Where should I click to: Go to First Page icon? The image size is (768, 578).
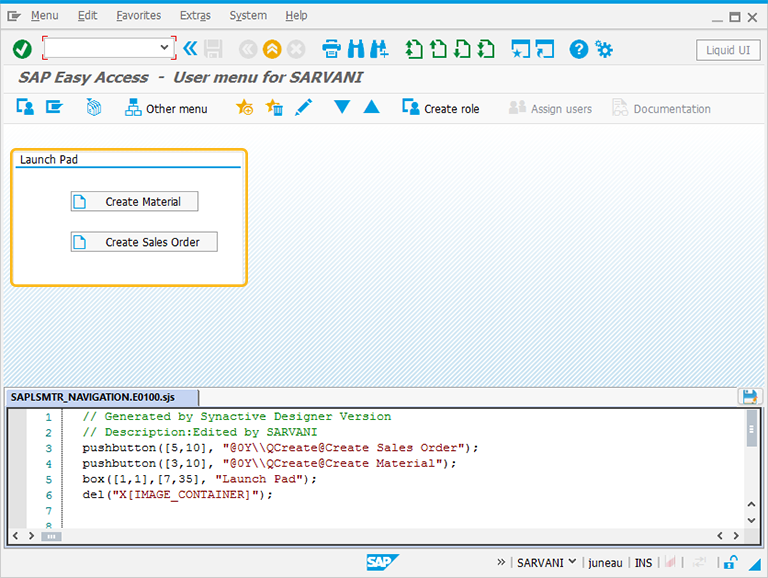click(x=414, y=49)
